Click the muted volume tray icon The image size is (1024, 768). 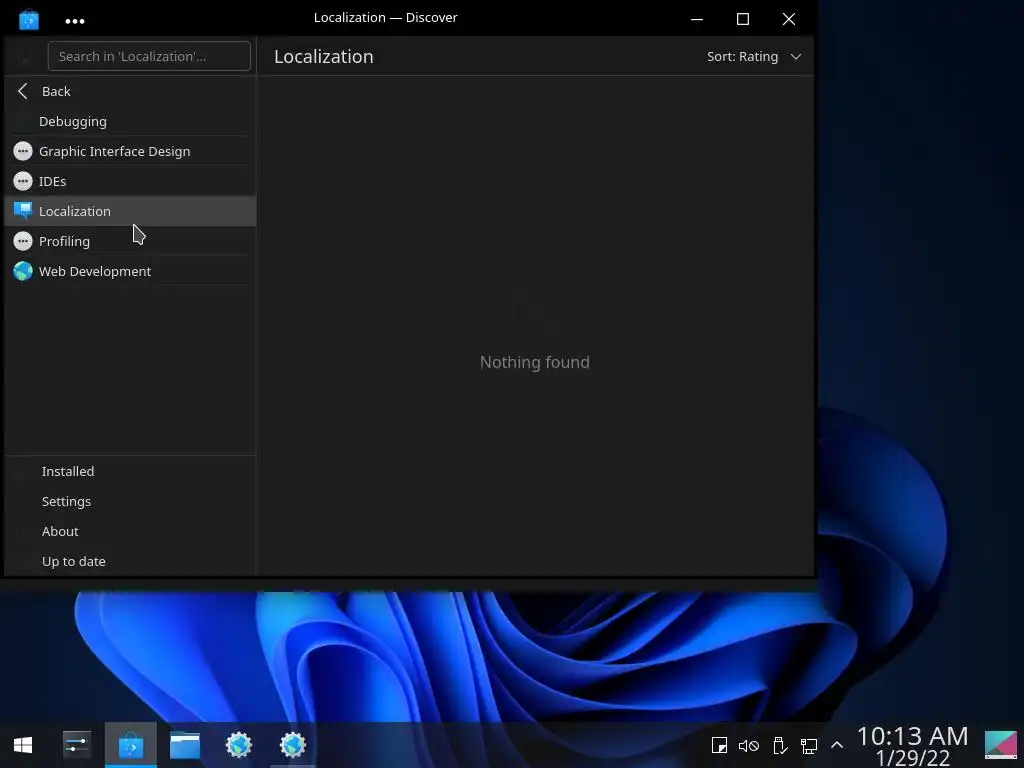tap(748, 745)
